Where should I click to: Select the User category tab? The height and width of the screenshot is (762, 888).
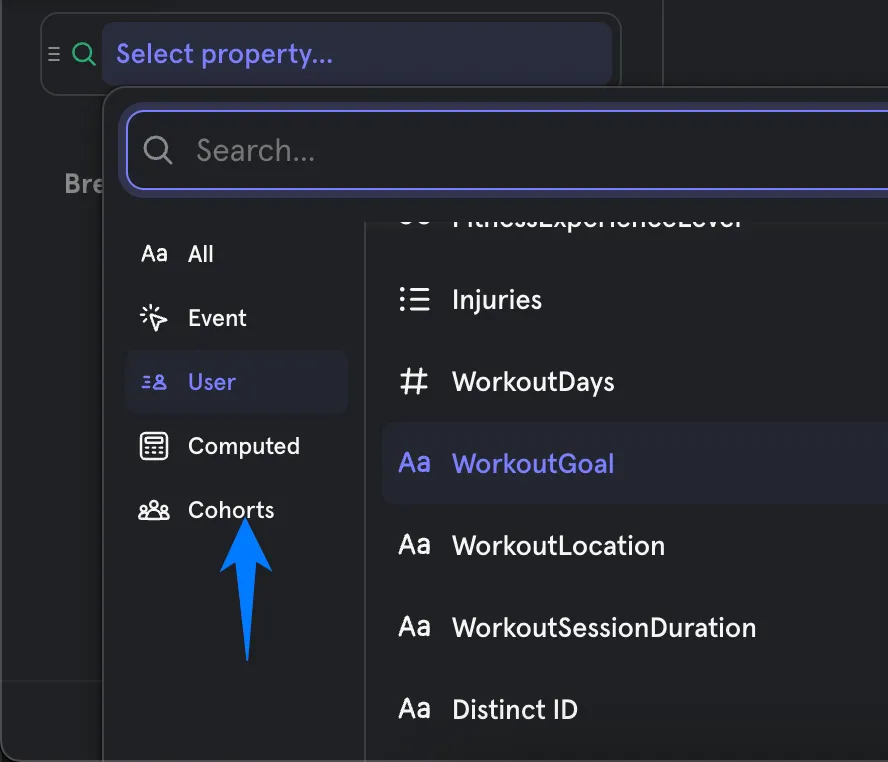tap(212, 382)
